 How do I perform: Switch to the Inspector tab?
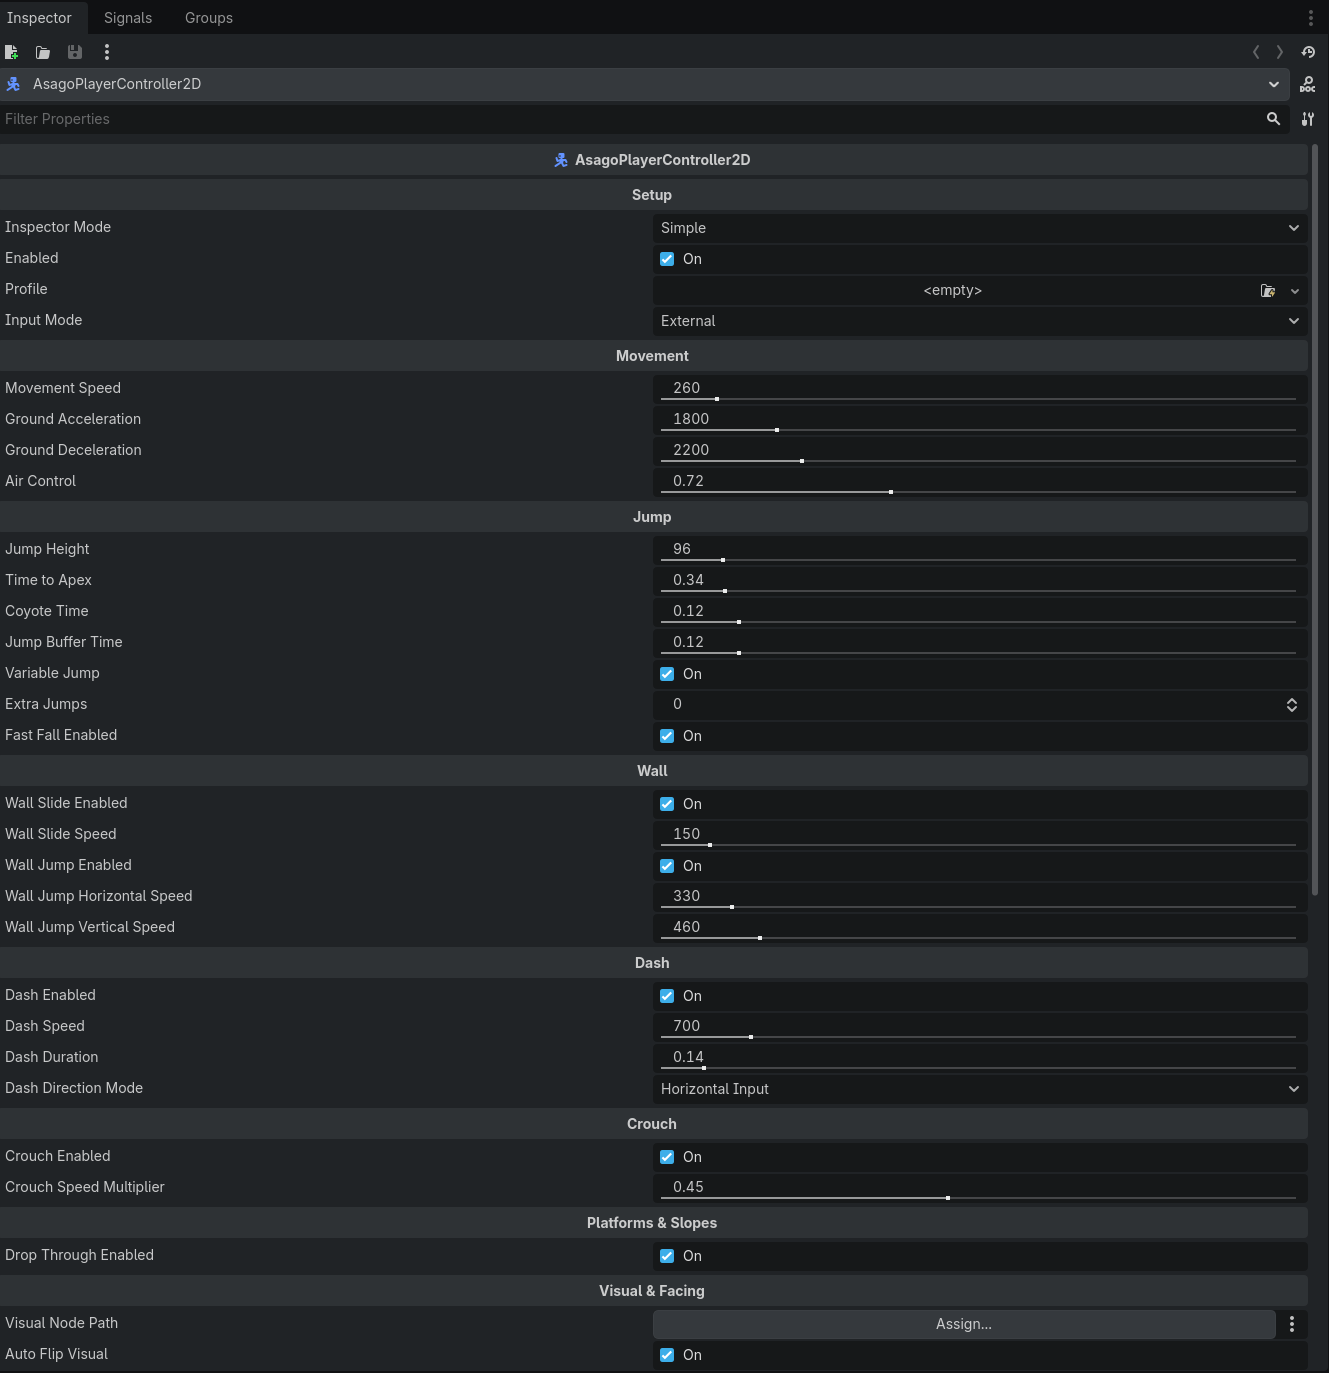39,18
